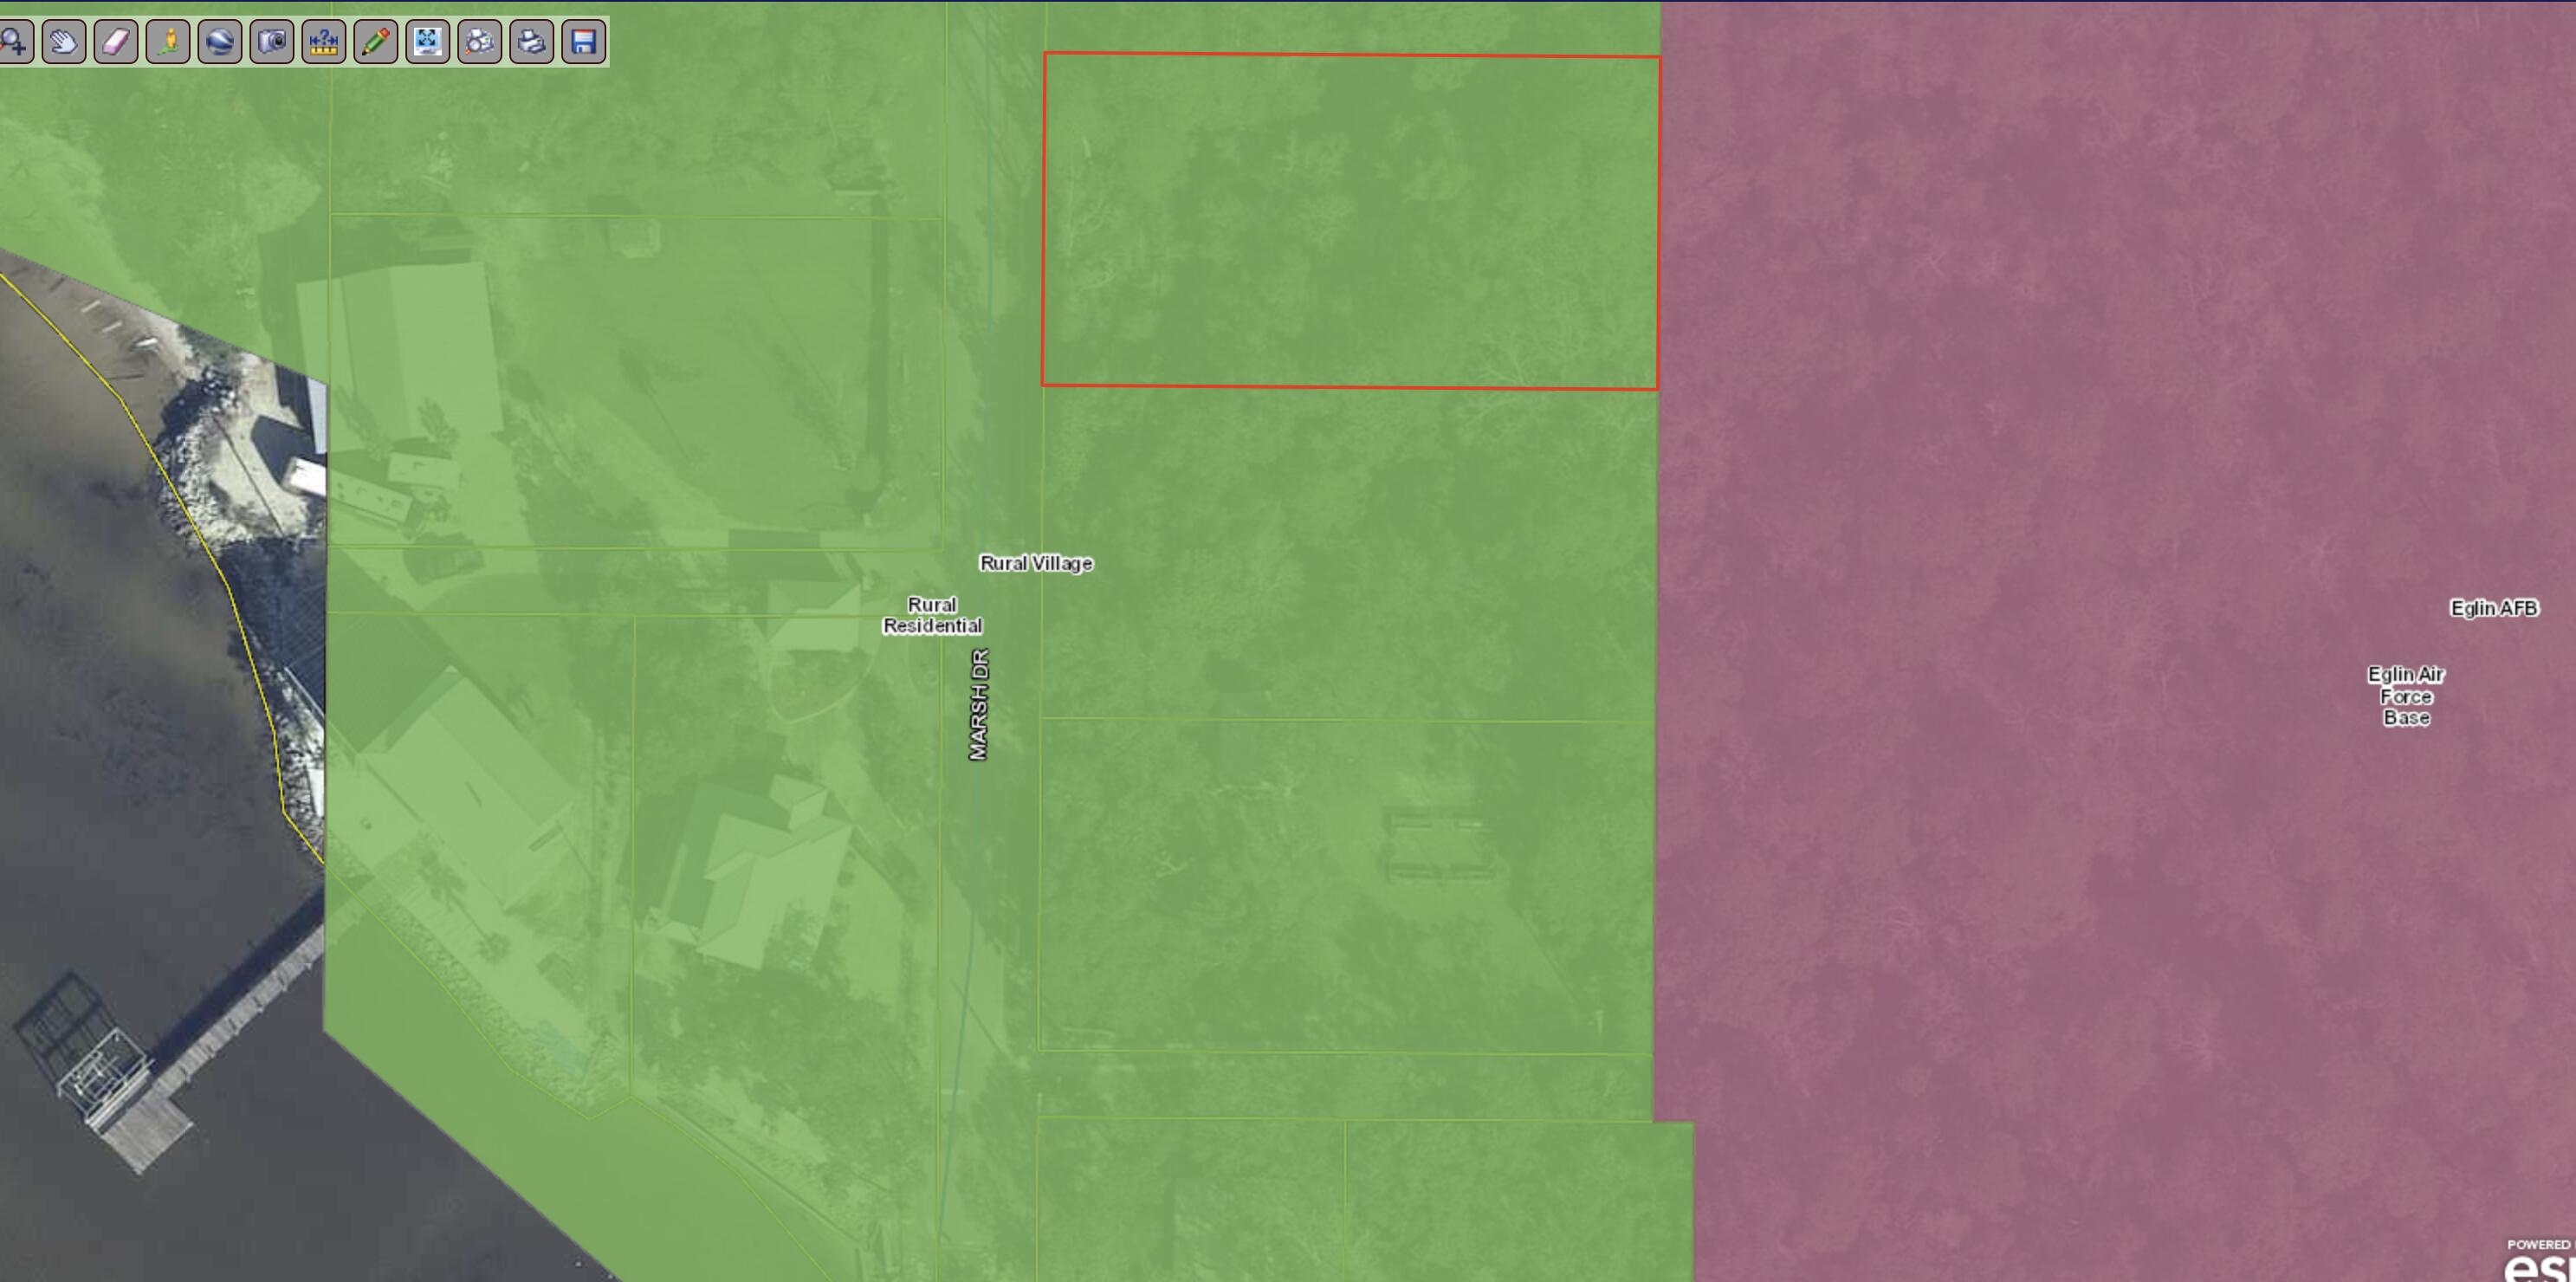Select the Eglin AFB label

2492,608
